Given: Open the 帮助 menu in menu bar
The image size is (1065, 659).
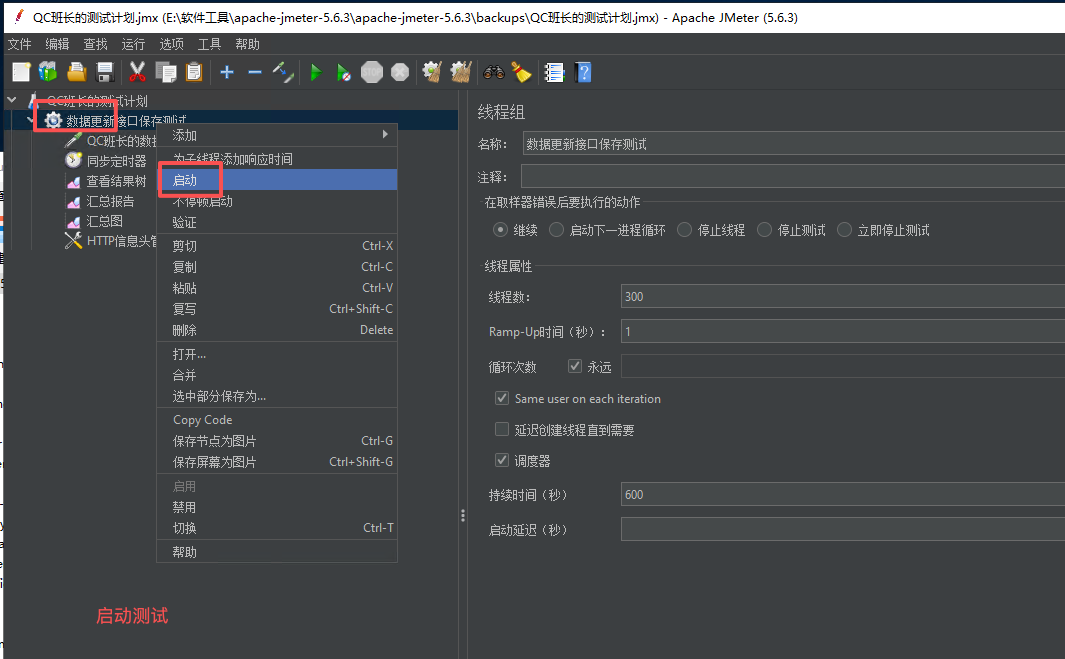Looking at the screenshot, I should 248,44.
